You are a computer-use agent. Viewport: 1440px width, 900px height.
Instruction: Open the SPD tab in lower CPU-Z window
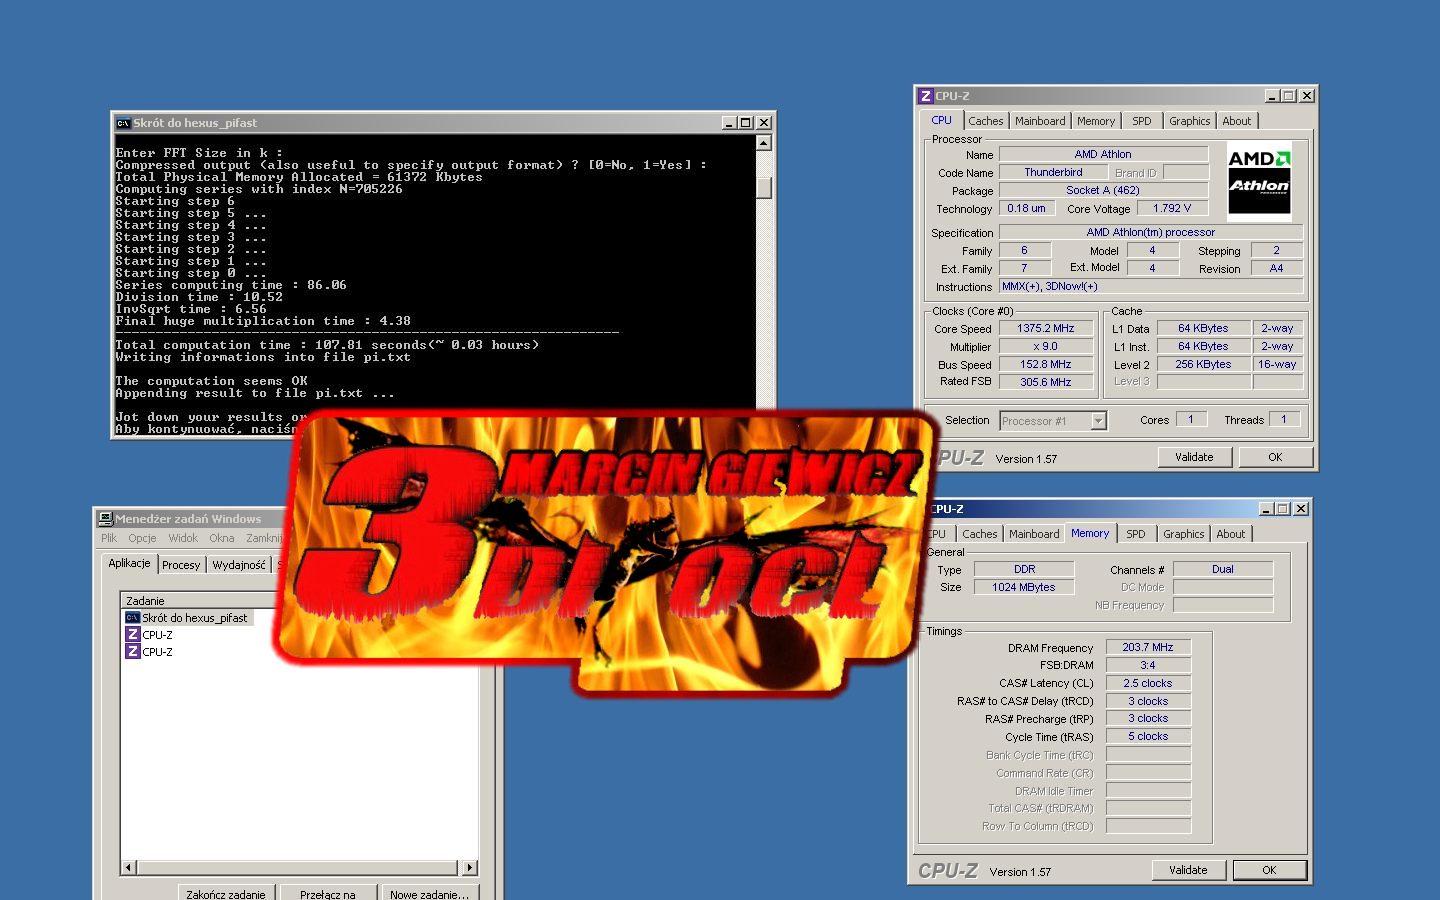tap(1136, 534)
